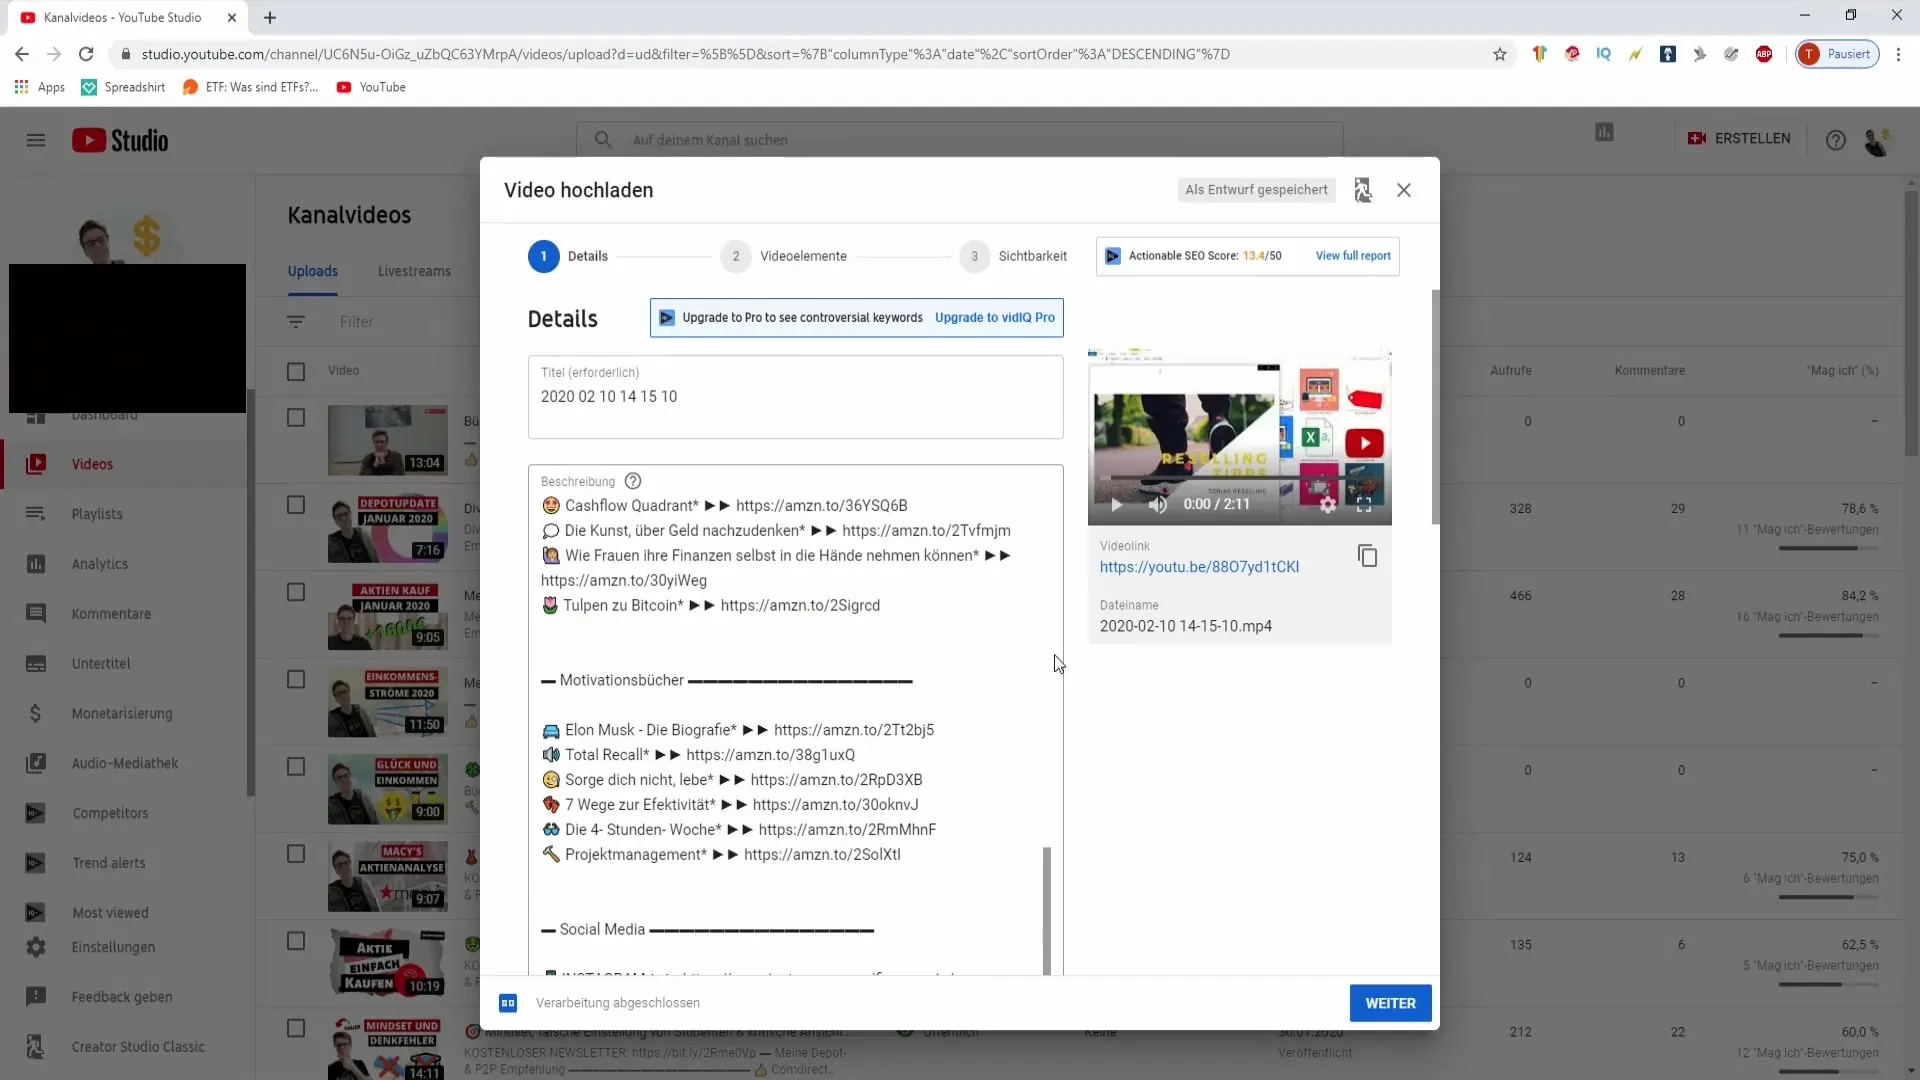1920x1080 pixels.
Task: Open Audio-Mediathek in the sidebar
Action: [125, 763]
